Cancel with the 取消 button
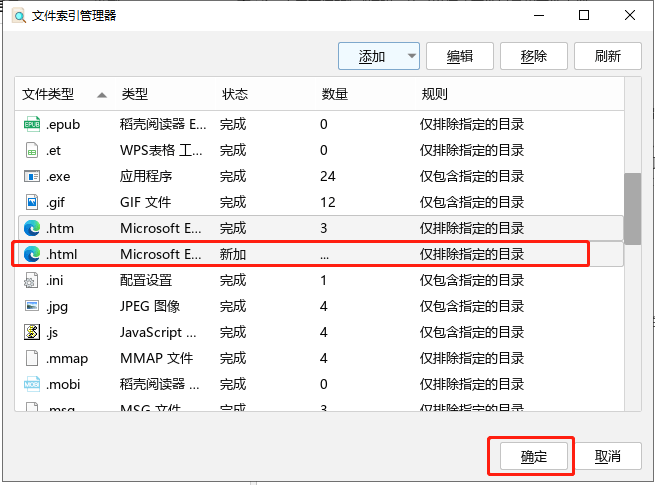The width and height of the screenshot is (655, 485). click(x=607, y=456)
